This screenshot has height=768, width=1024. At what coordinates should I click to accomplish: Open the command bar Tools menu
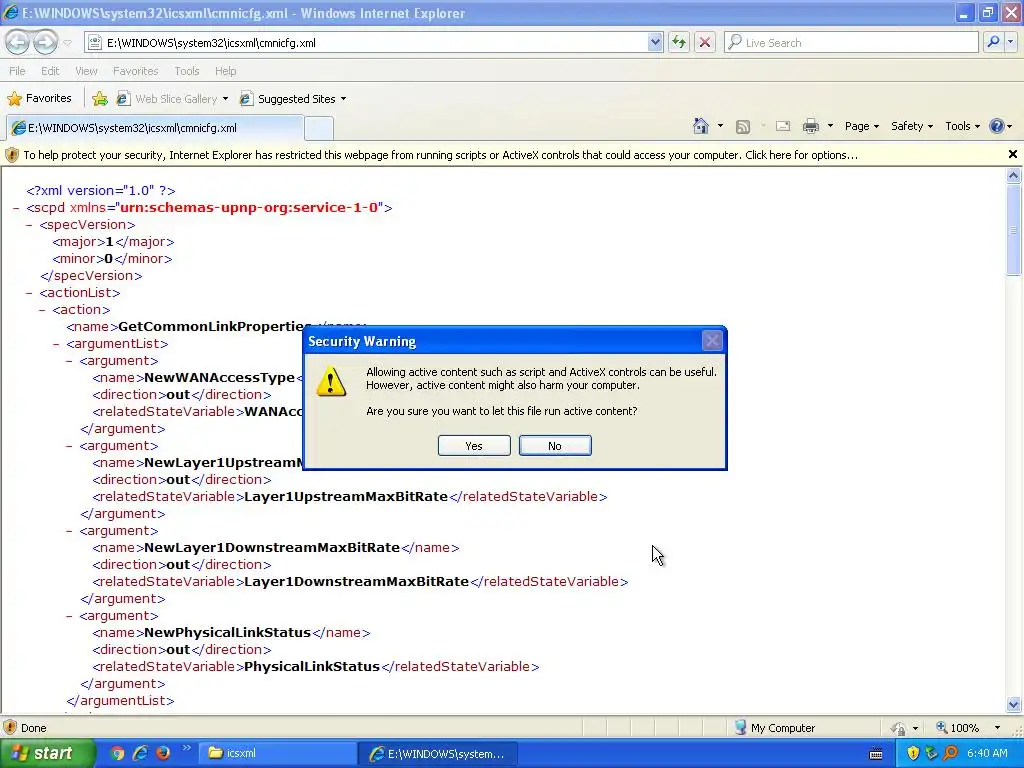click(963, 126)
